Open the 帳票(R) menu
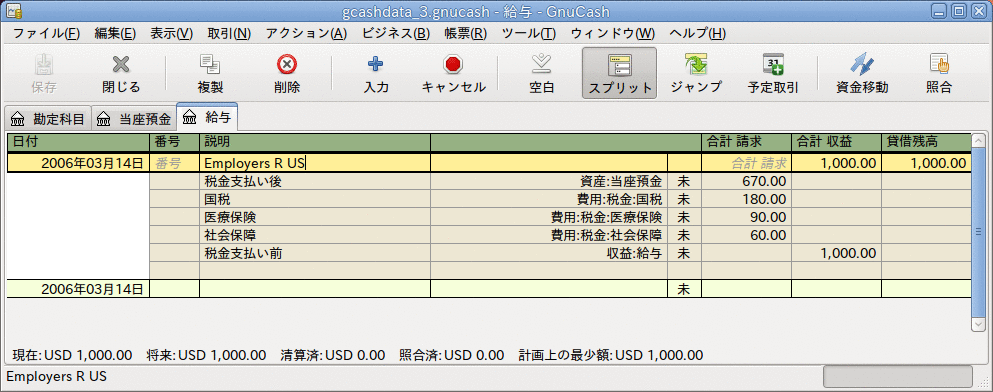 465,33
